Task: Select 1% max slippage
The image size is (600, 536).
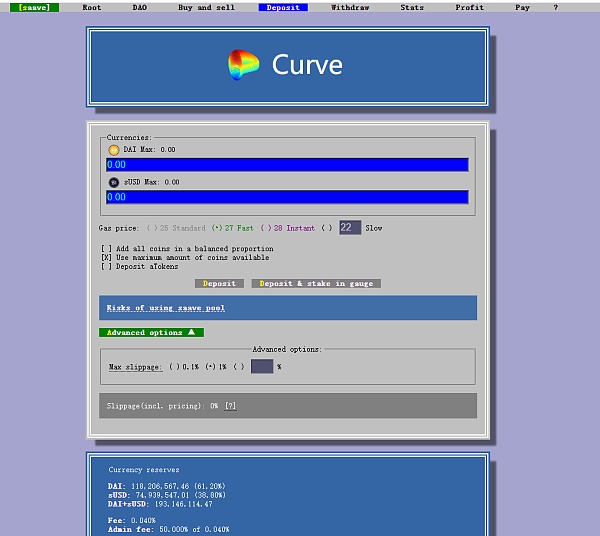Action: pyautogui.click(x=216, y=367)
